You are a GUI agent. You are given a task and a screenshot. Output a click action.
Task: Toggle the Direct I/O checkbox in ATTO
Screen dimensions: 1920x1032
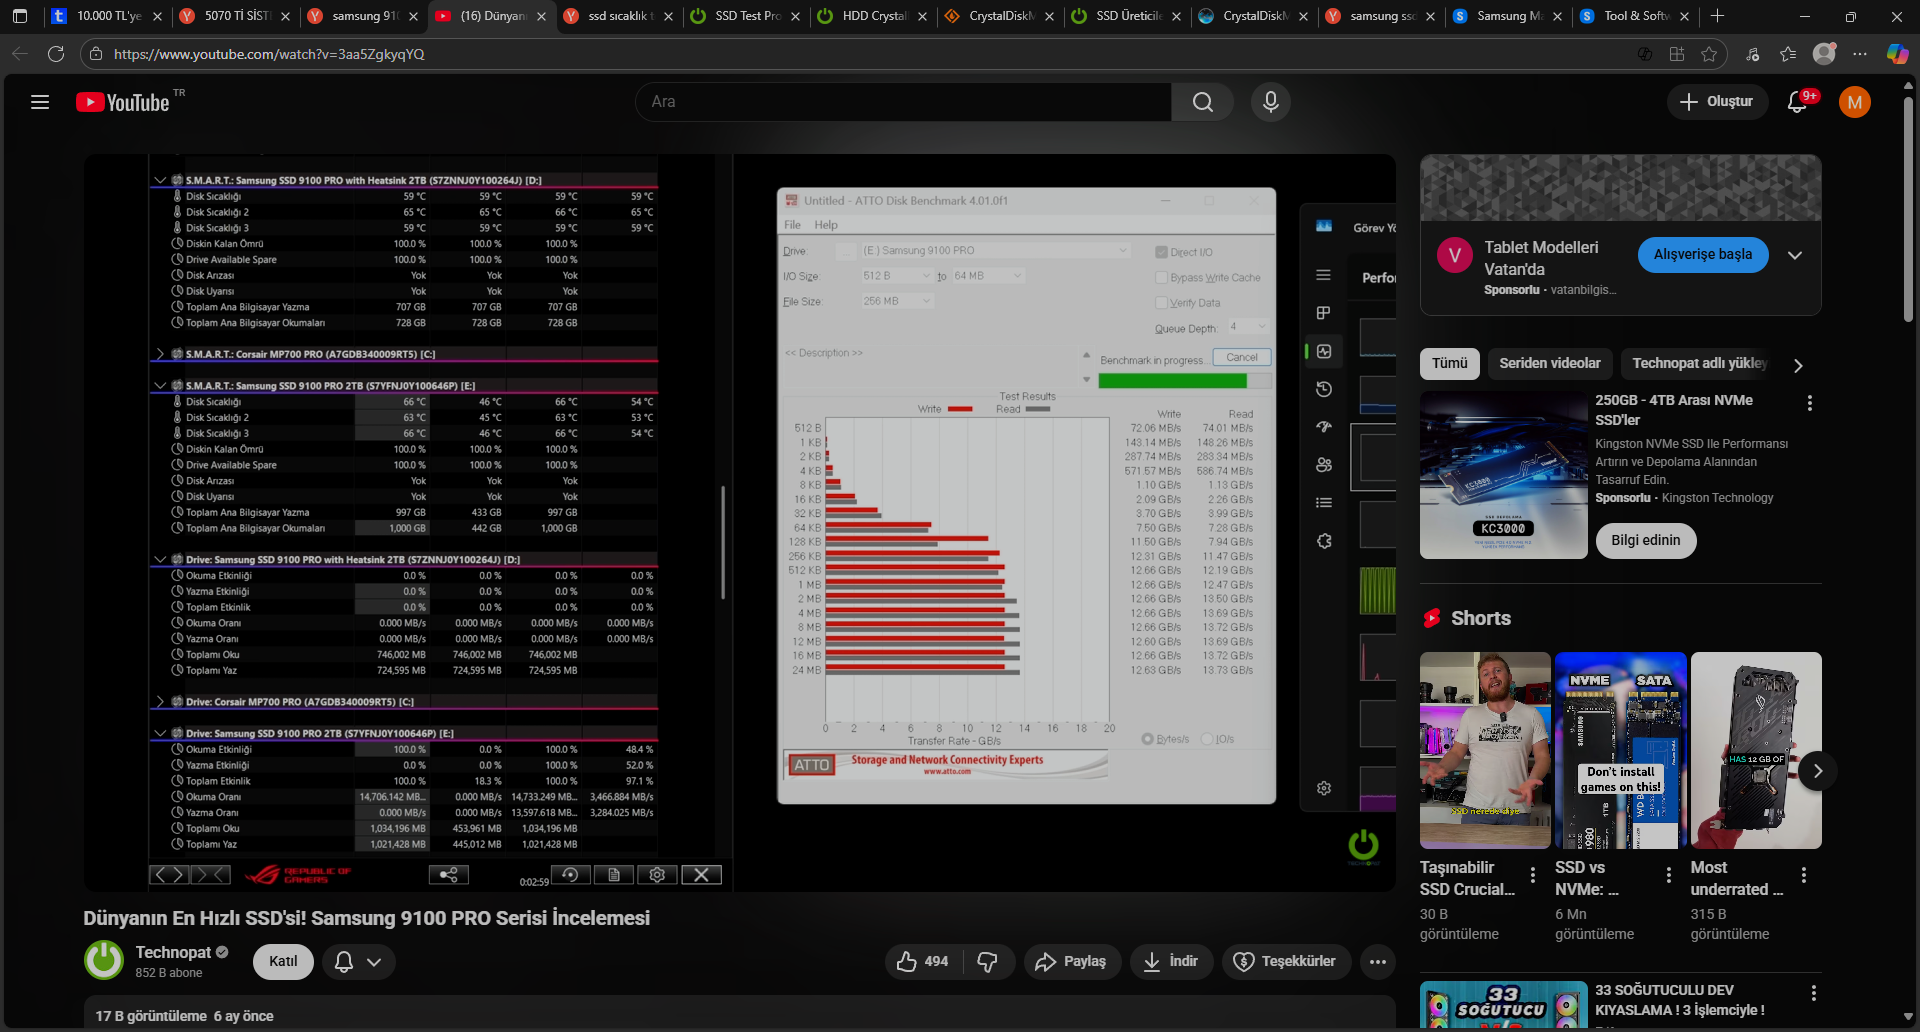[1161, 252]
